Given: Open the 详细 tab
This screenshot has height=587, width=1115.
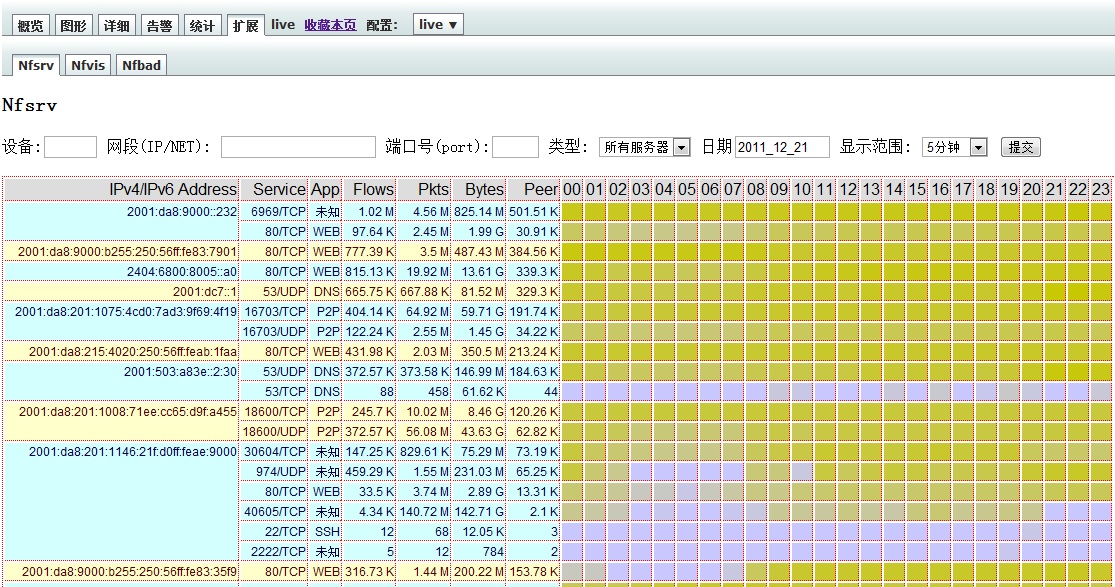Looking at the screenshot, I should 117,26.
